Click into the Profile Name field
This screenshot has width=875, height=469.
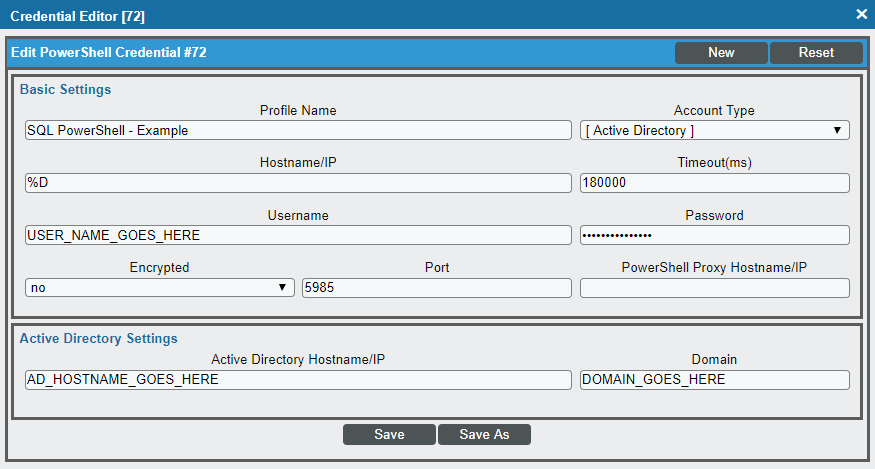click(298, 130)
